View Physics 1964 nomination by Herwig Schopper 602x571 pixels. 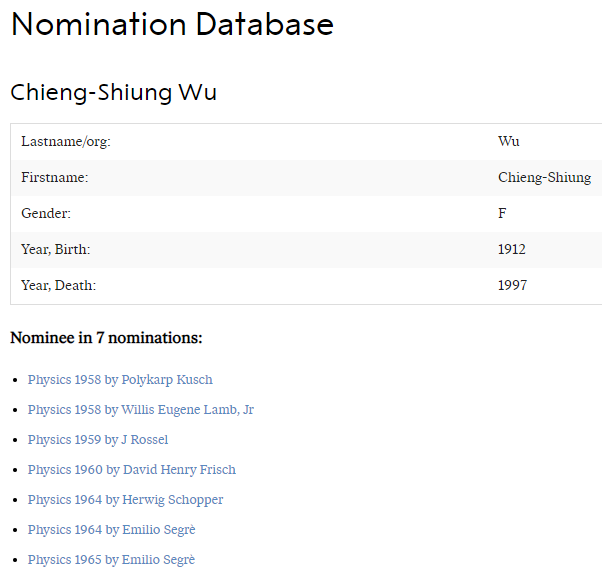[x=125, y=500]
